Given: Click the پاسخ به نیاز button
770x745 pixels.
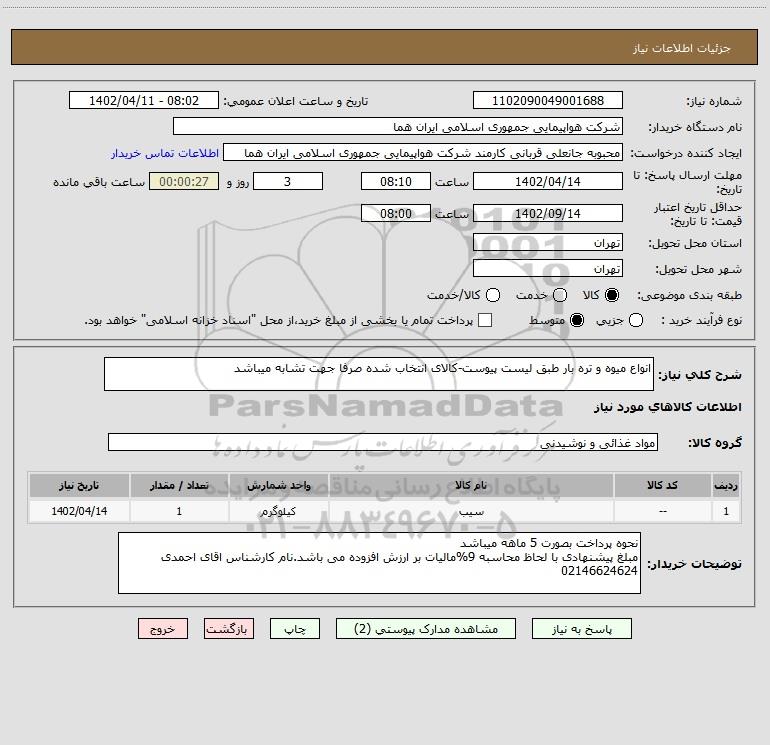Looking at the screenshot, I should 581,629.
